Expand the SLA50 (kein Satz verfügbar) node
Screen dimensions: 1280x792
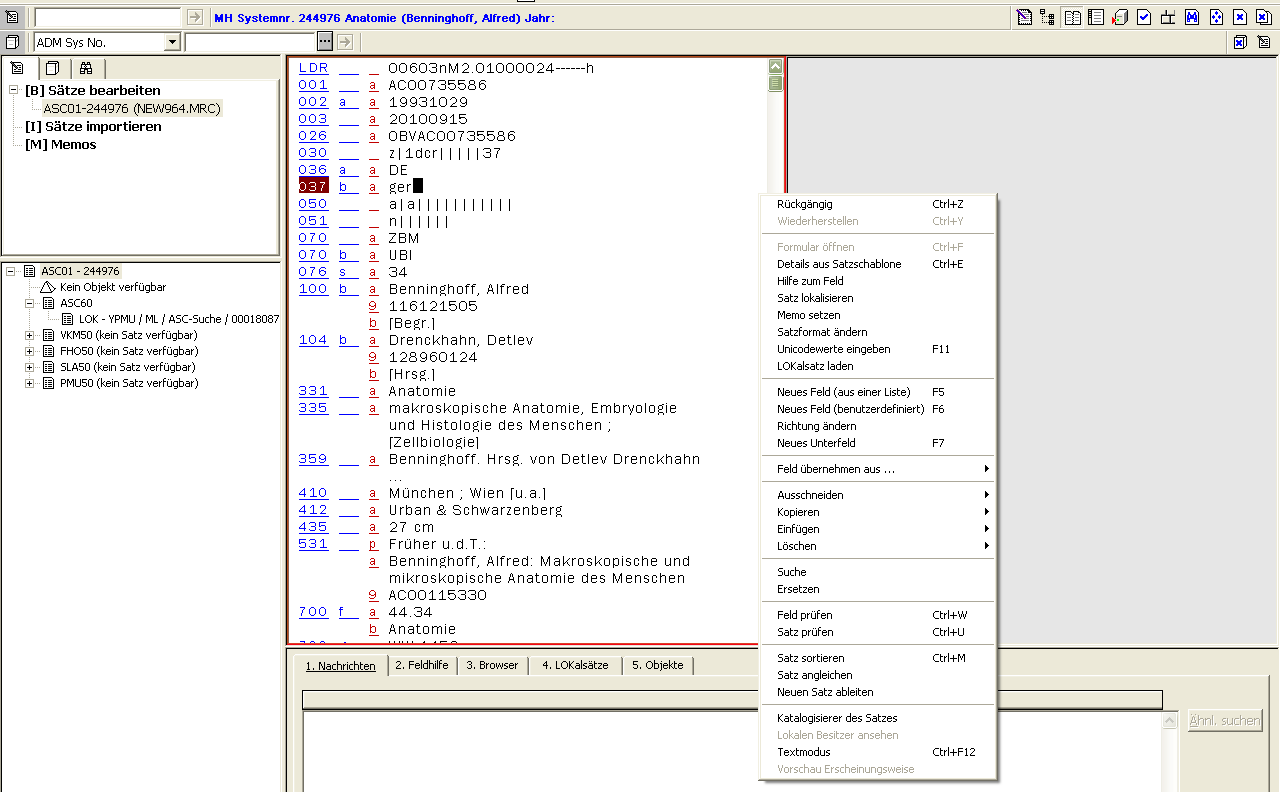[30, 367]
